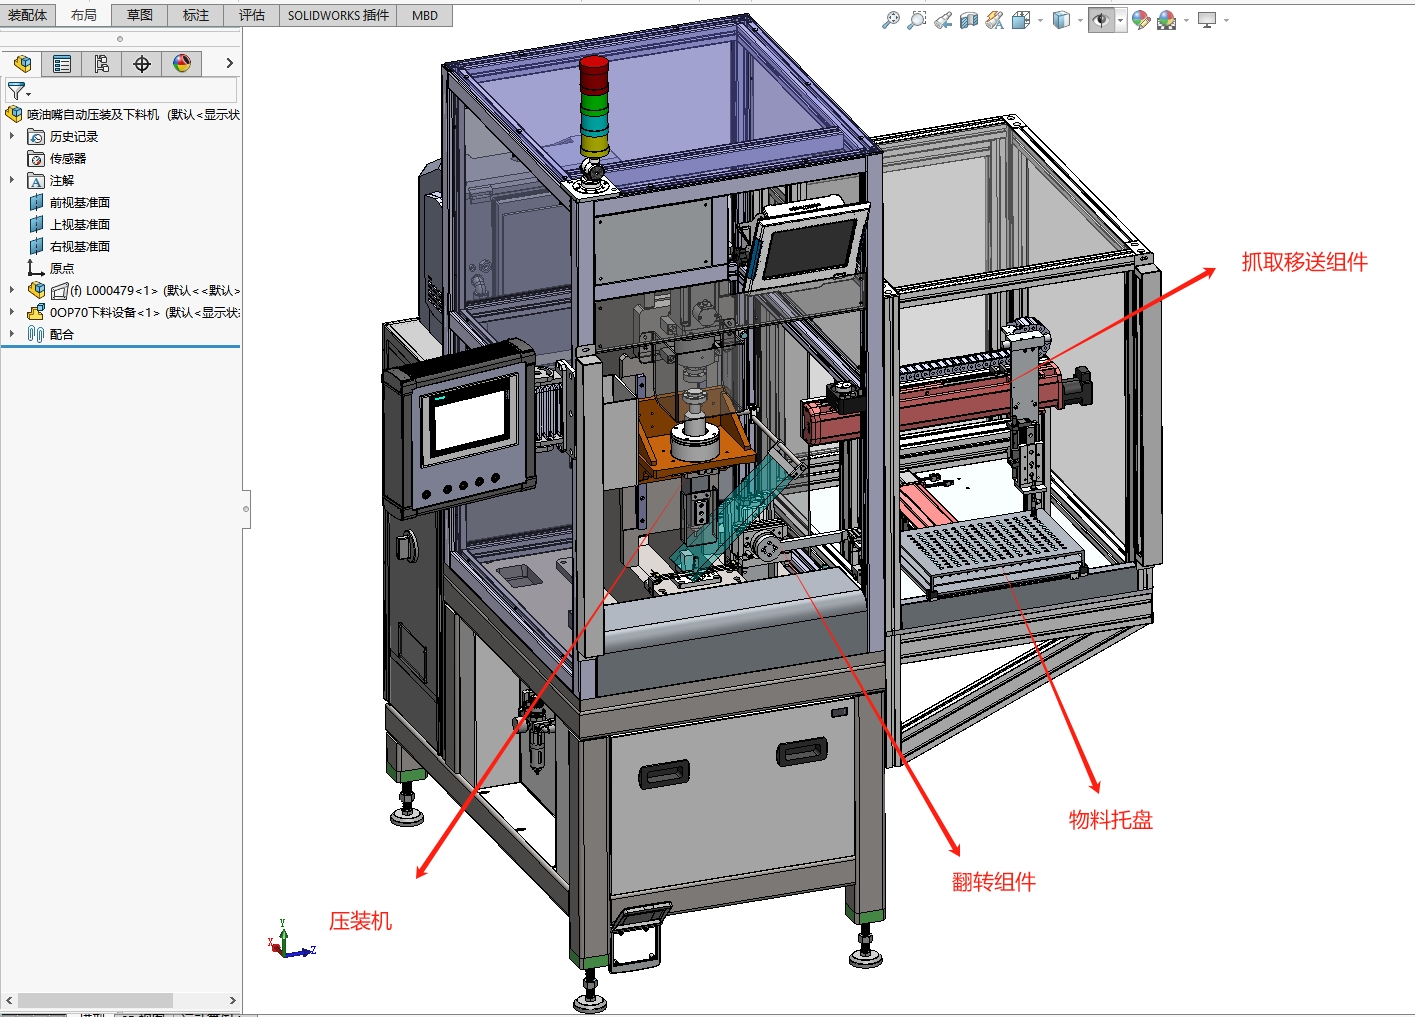
Task: Switch to the SOLIDWORKS 插件 tab
Action: tap(338, 15)
